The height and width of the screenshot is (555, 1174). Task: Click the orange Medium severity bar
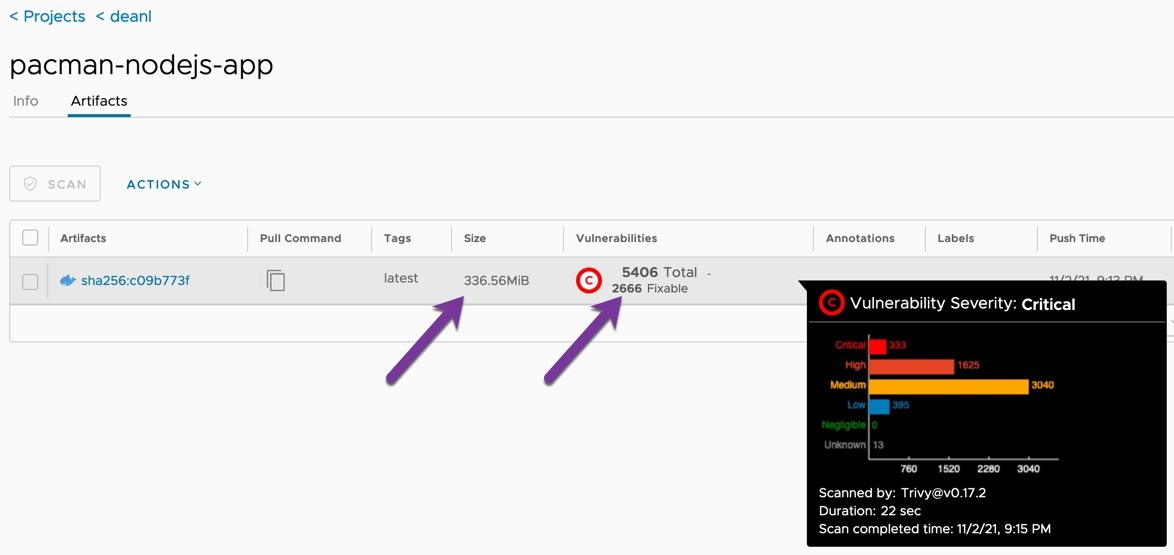click(x=948, y=386)
